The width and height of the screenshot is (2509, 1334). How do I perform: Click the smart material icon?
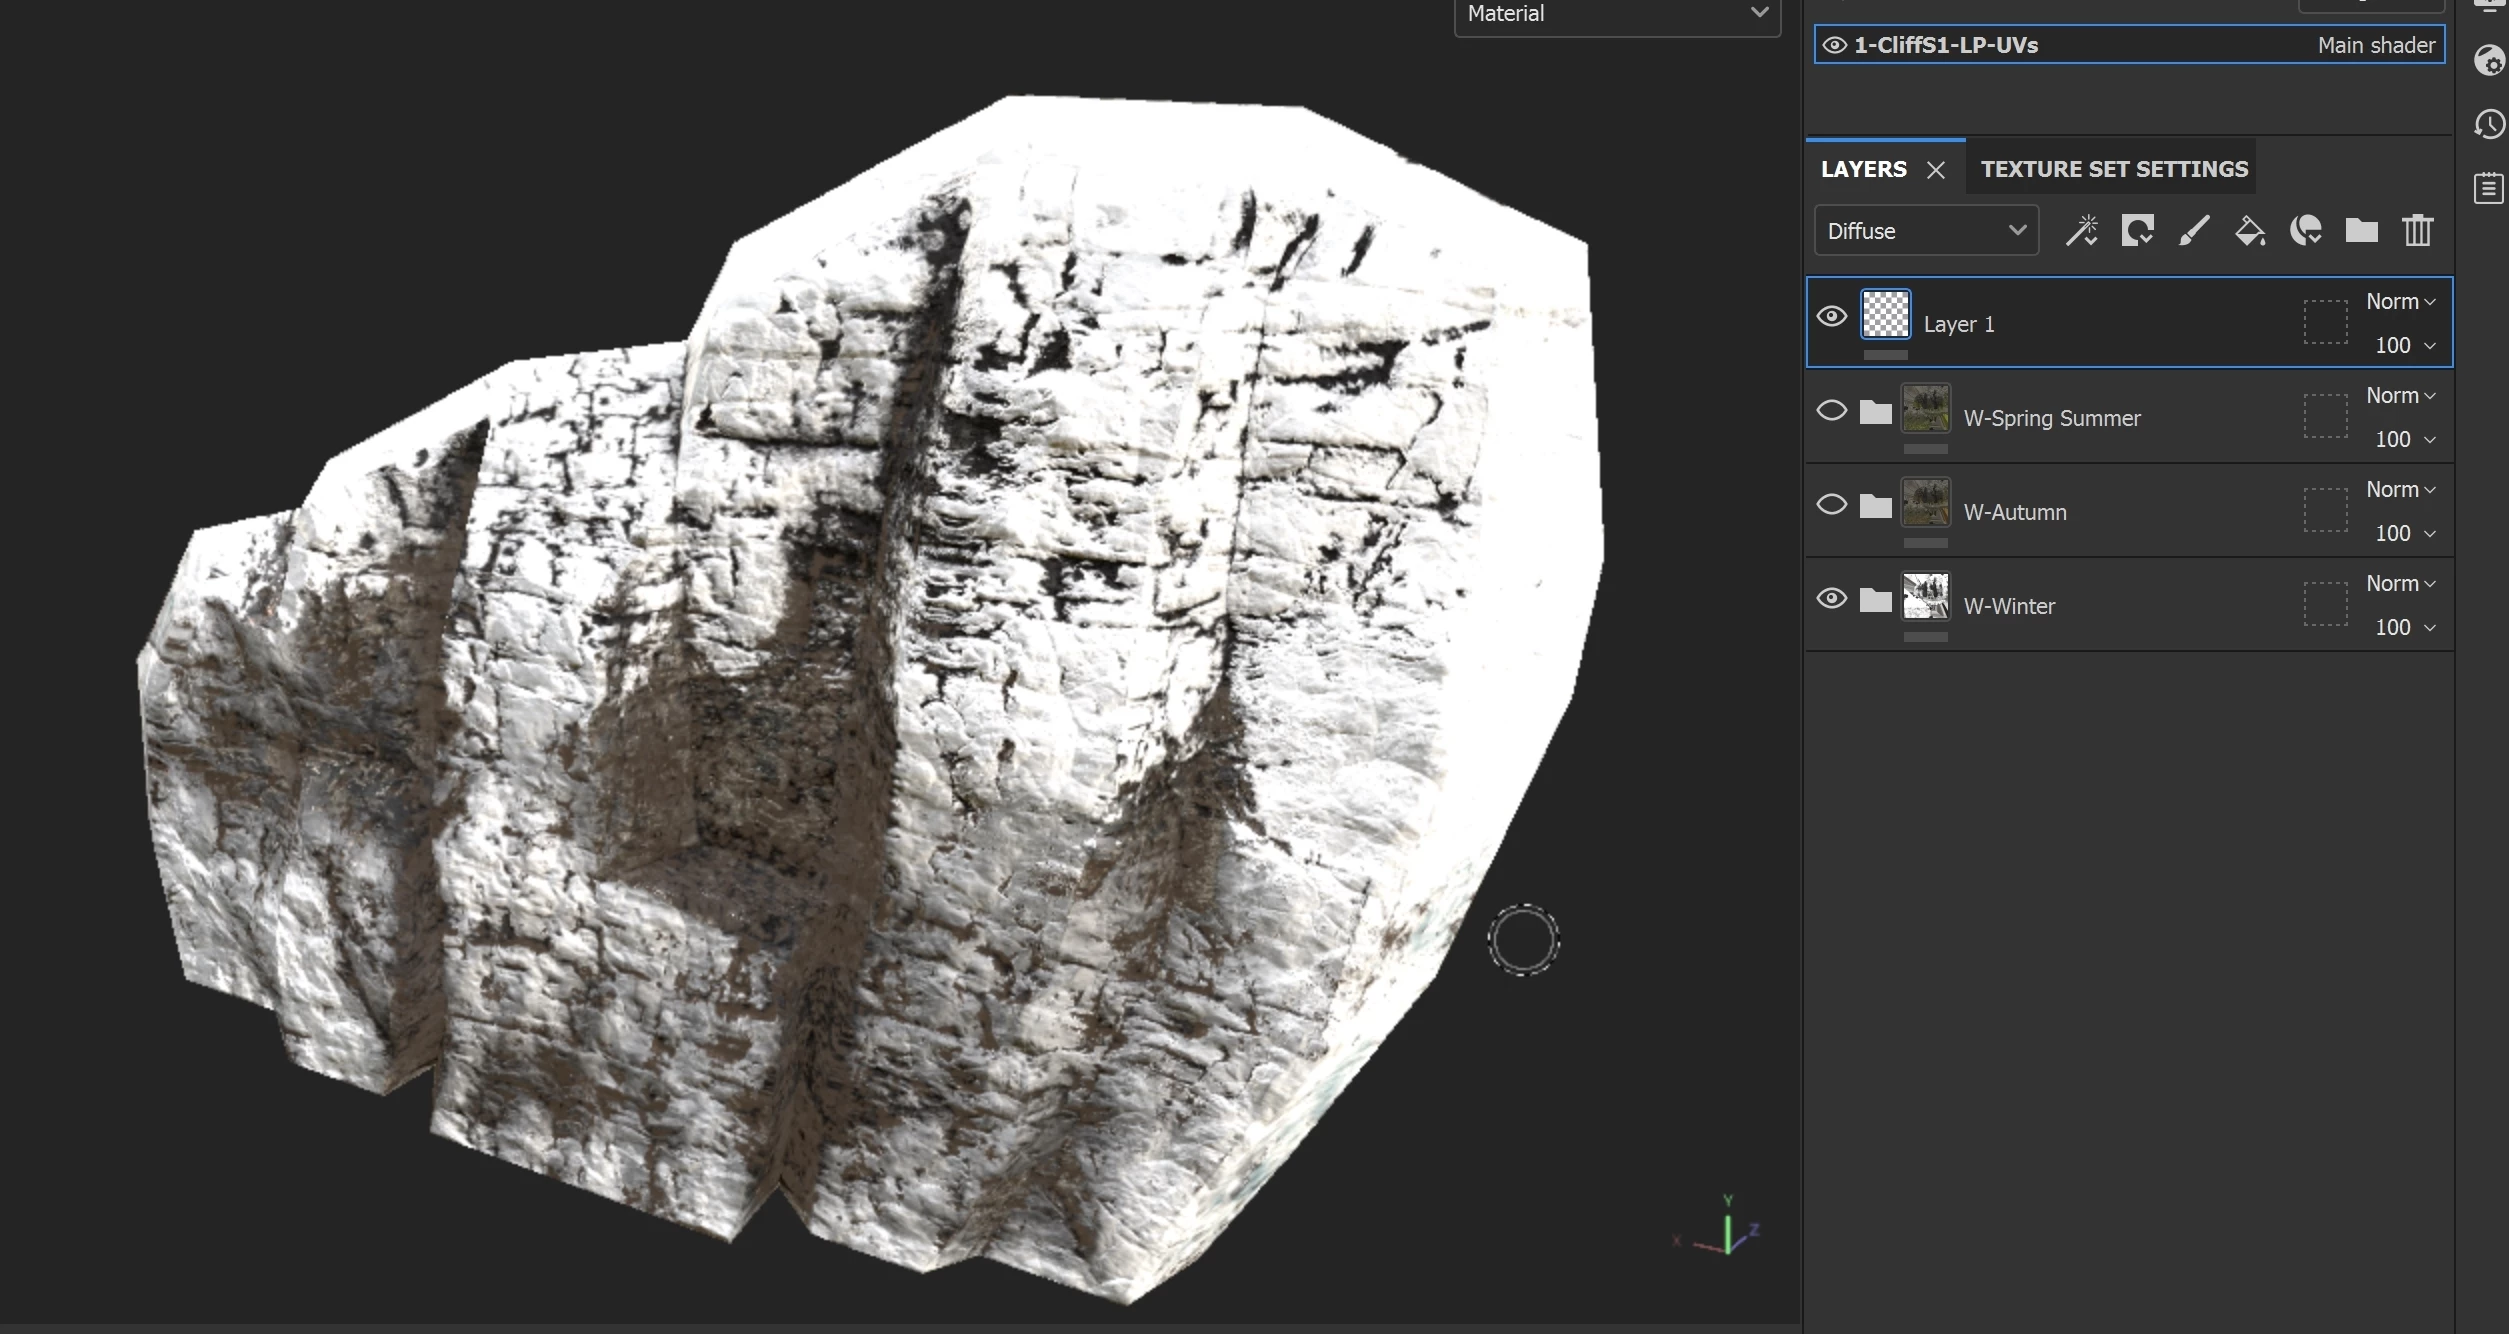(x=2305, y=231)
